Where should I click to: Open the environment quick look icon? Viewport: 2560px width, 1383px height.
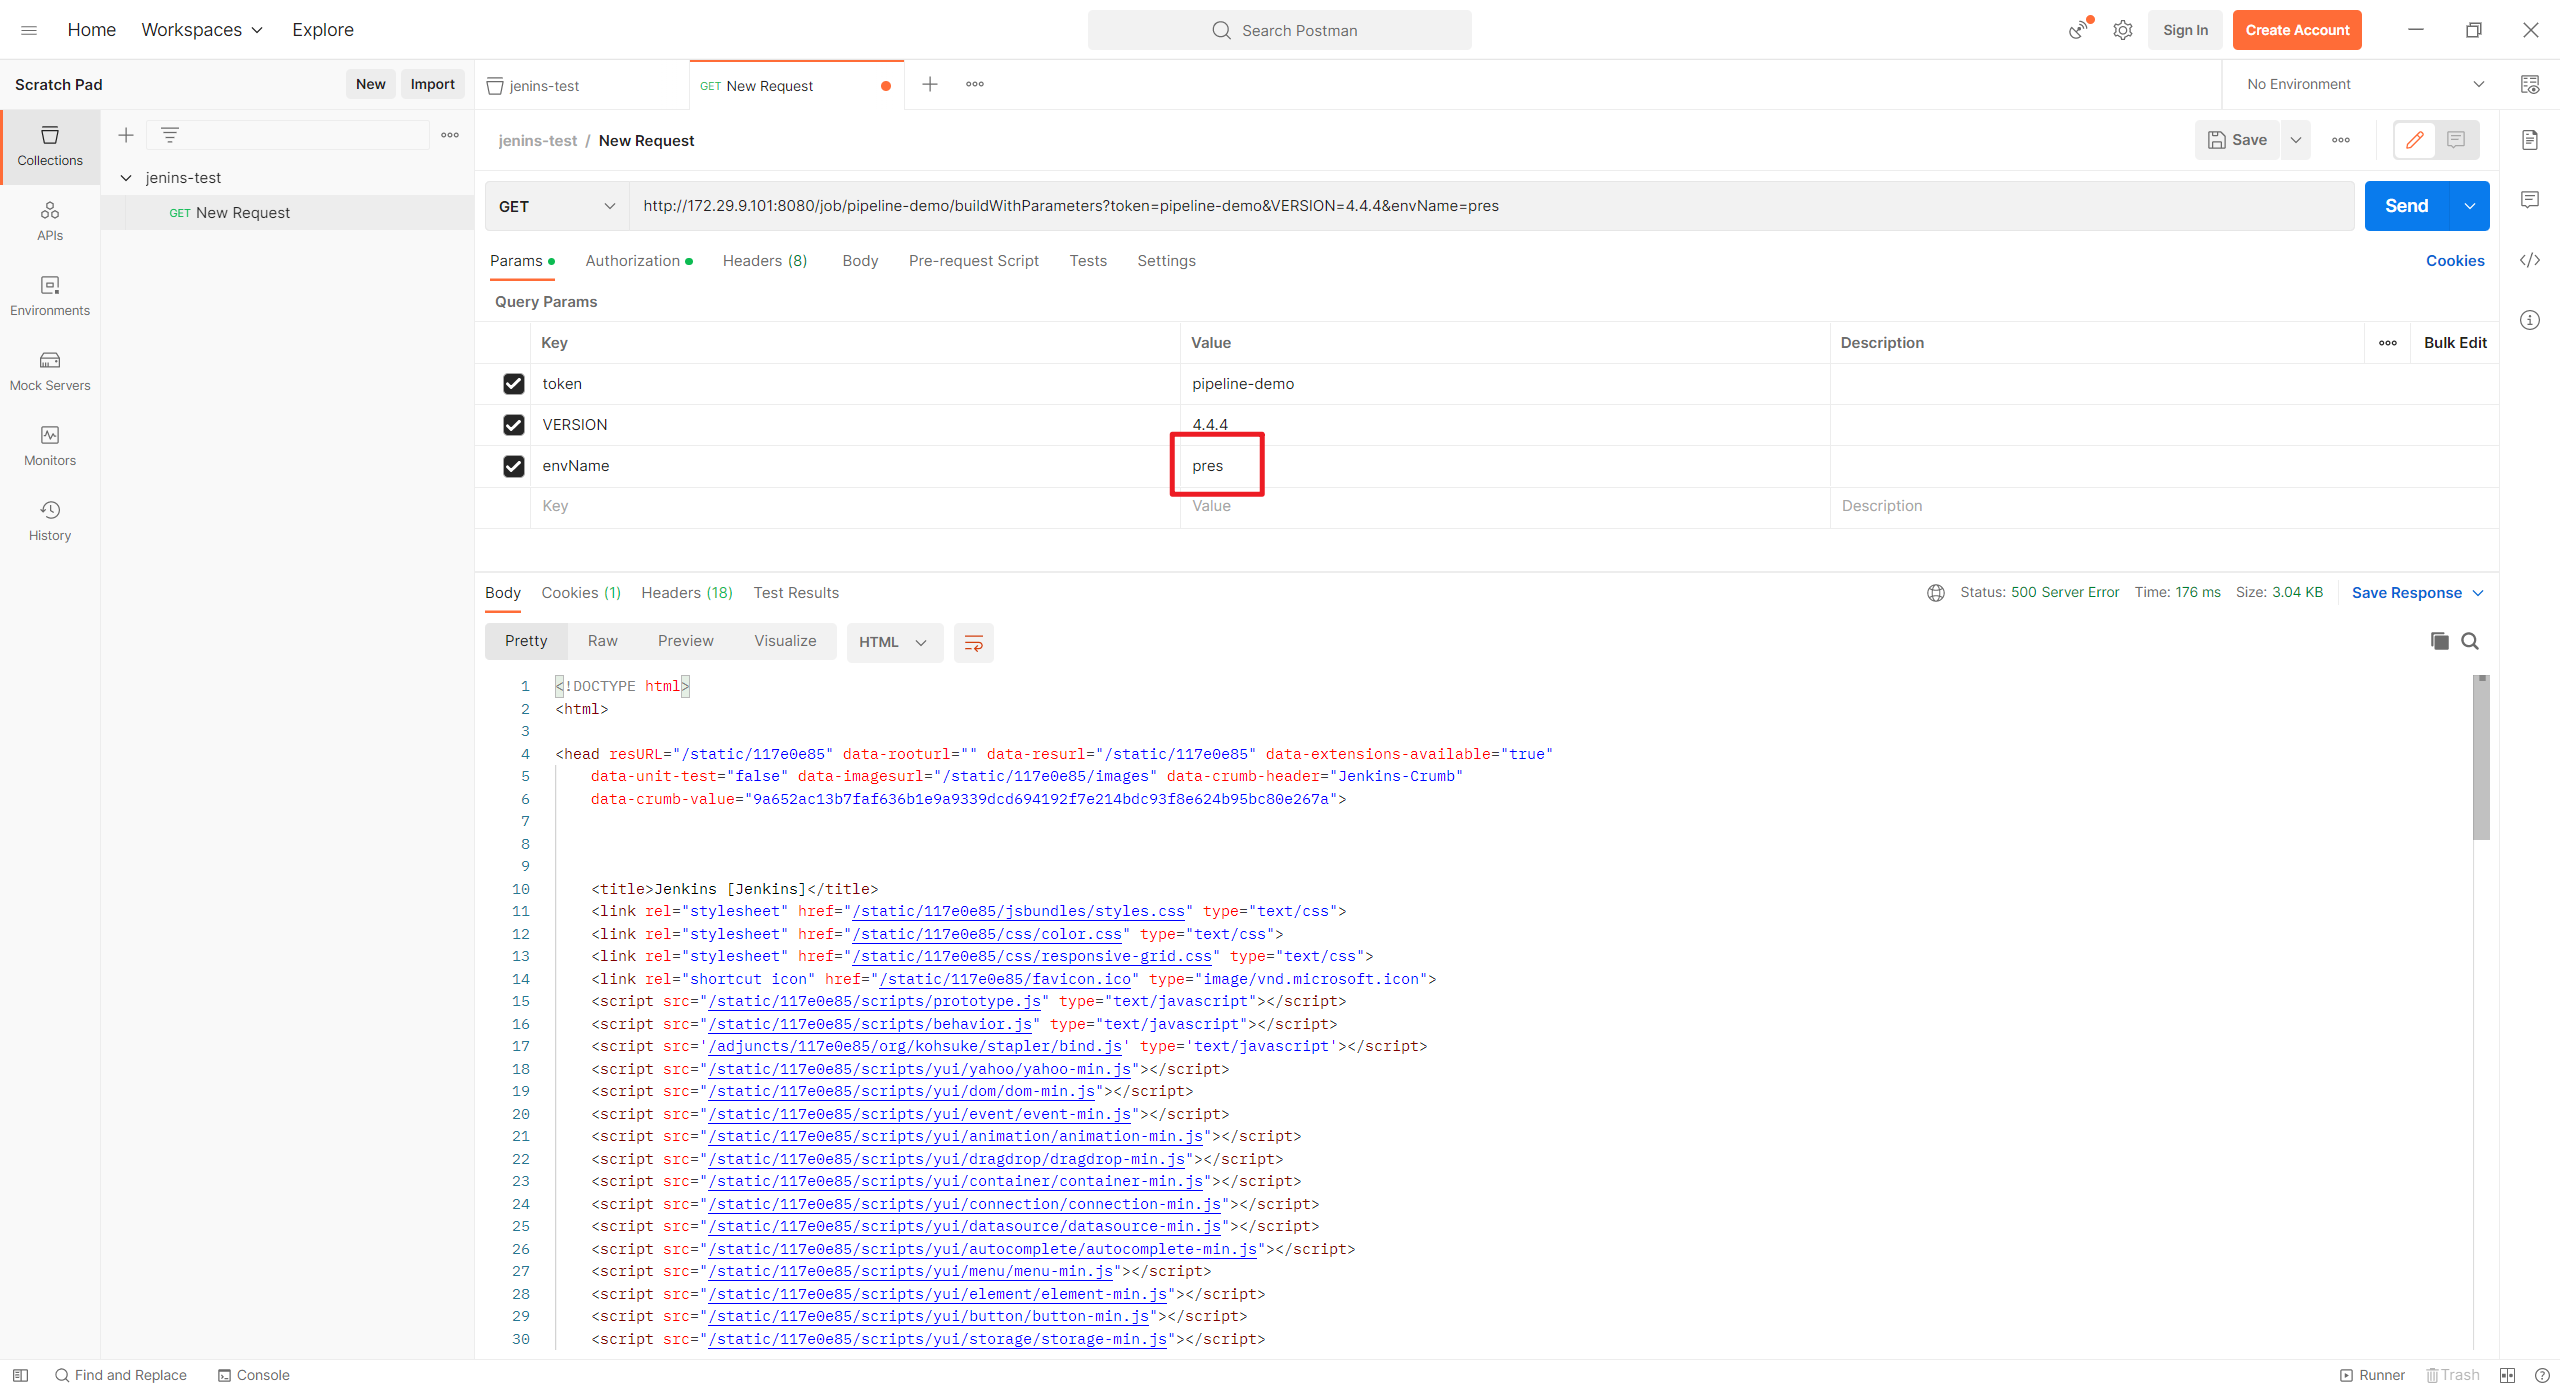click(x=2530, y=84)
